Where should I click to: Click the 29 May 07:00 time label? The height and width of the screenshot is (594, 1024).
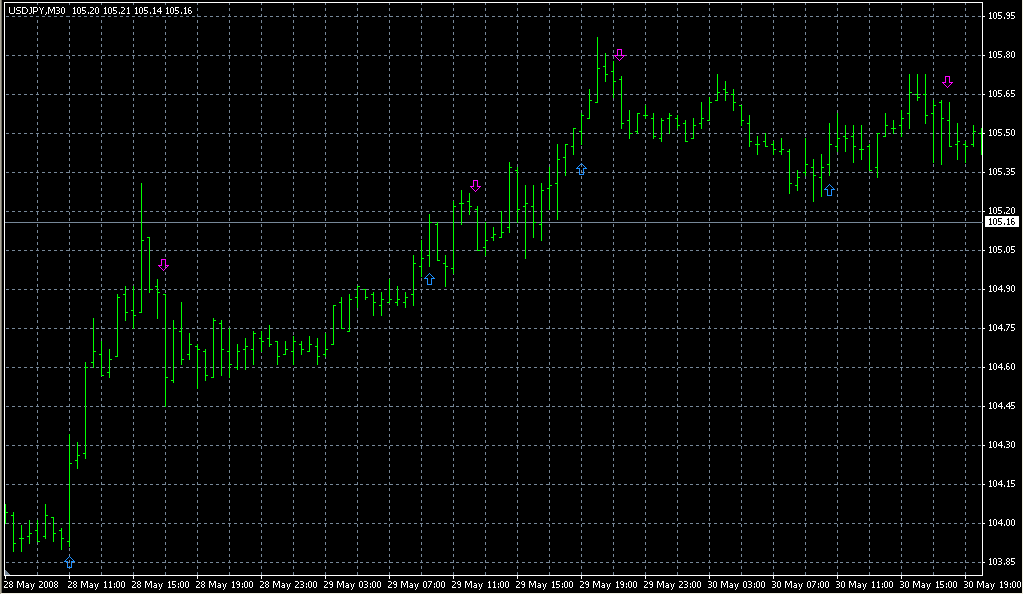point(416,585)
